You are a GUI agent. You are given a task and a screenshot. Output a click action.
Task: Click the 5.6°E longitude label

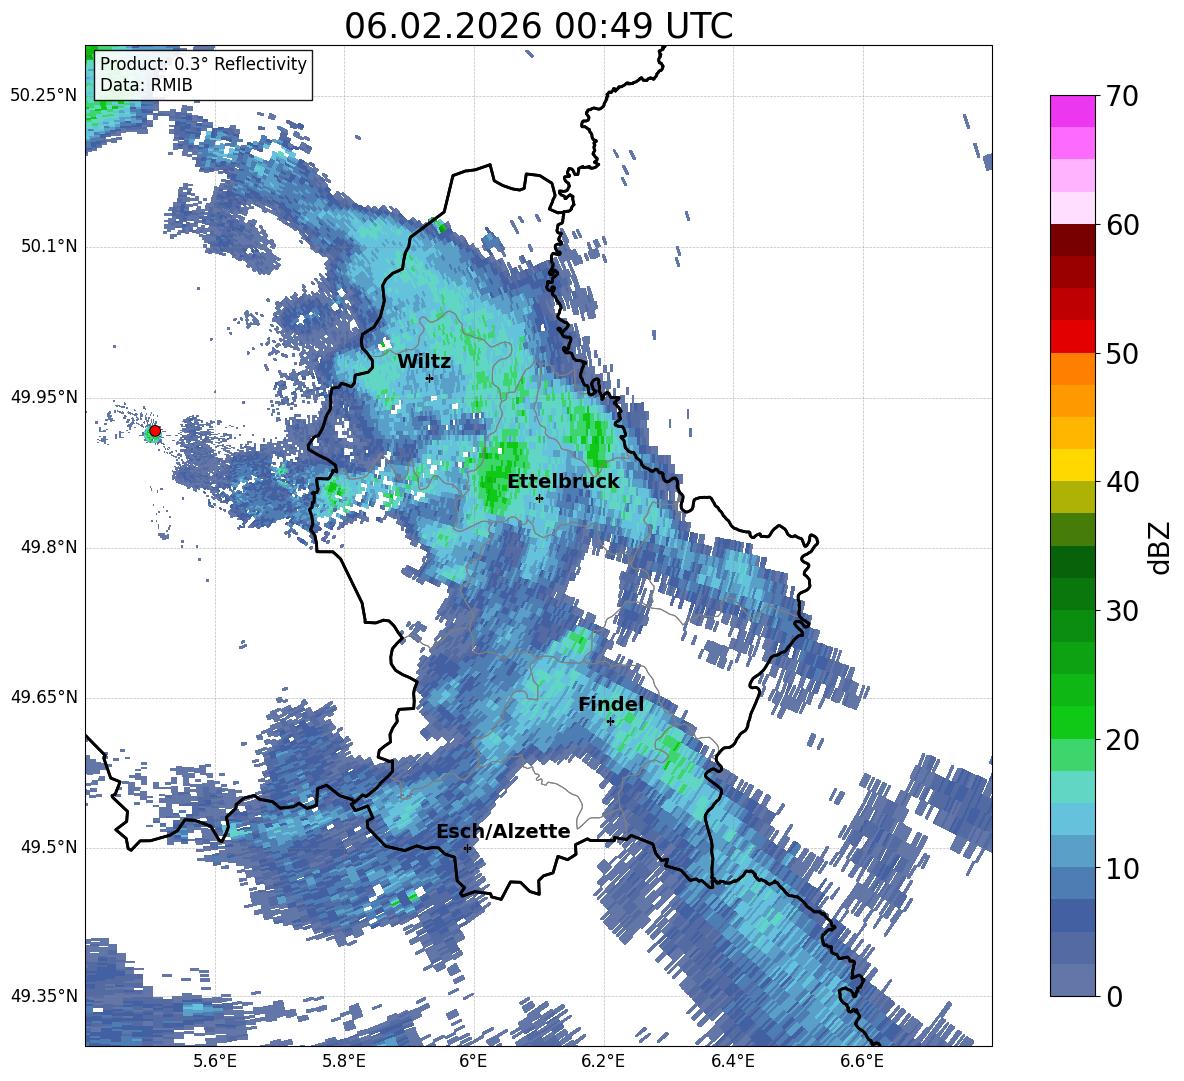[214, 1061]
